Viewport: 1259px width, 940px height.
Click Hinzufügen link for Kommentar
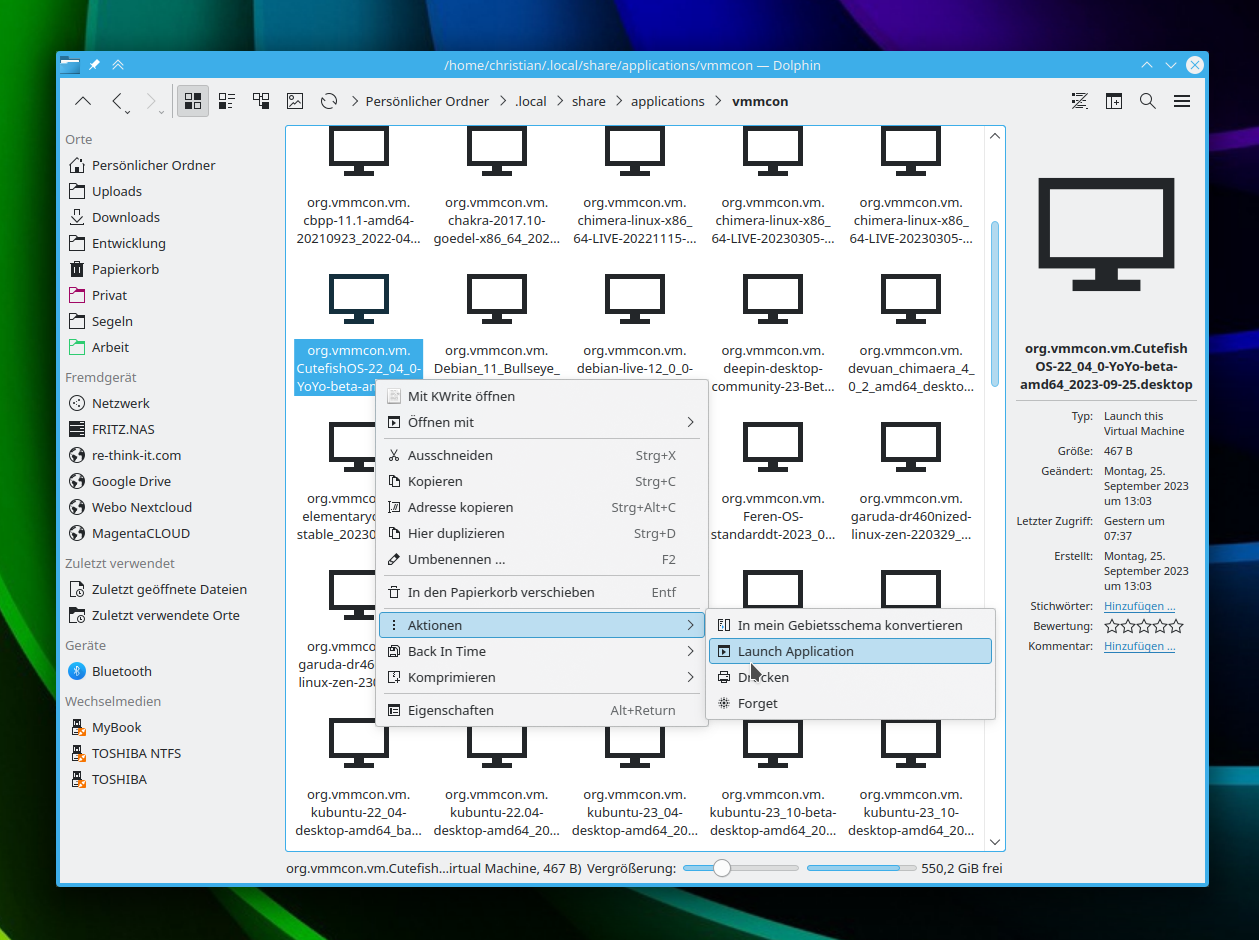pos(1139,646)
